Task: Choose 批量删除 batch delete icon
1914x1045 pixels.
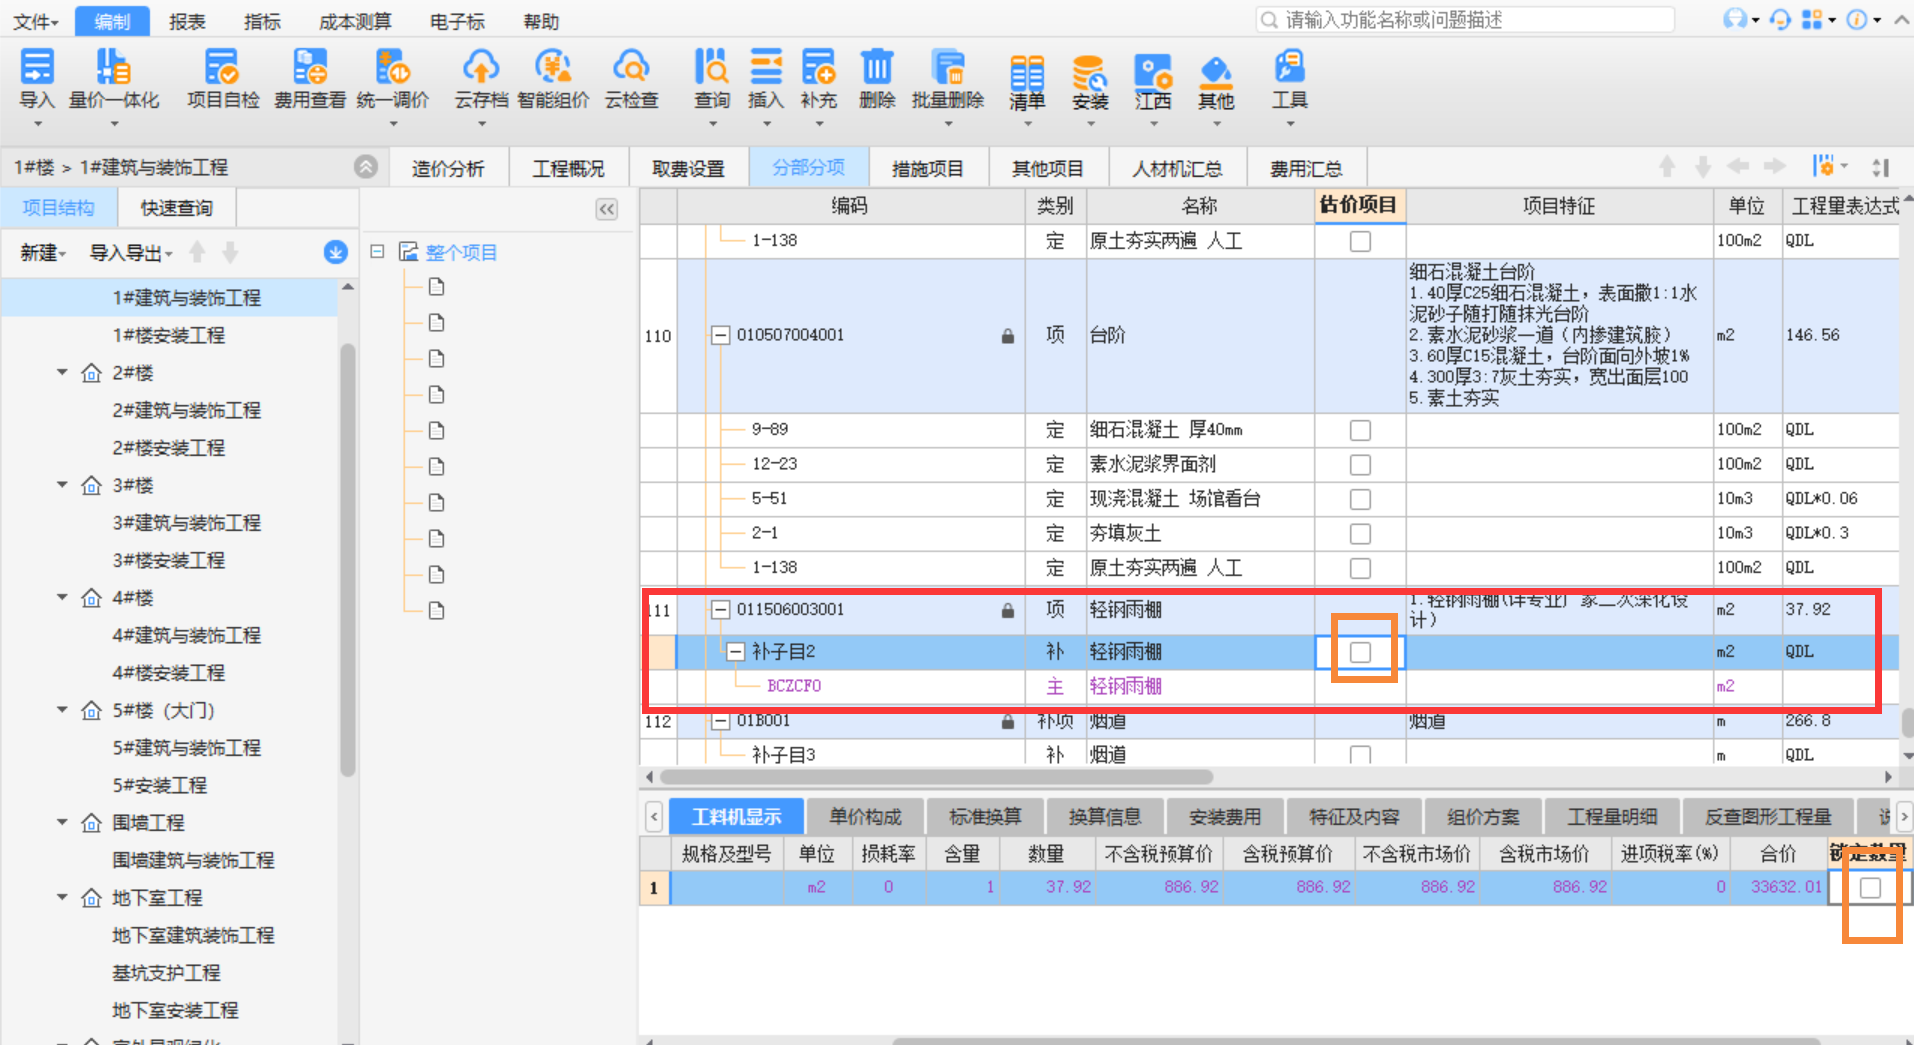Action: 947,68
